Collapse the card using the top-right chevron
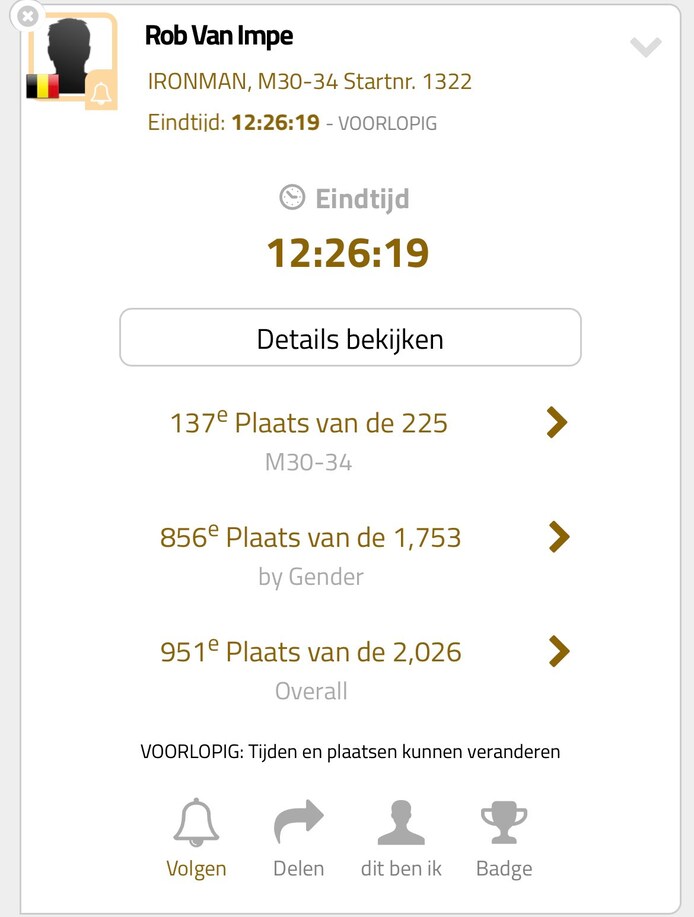Screen dimensions: 694x917 tap(646, 47)
